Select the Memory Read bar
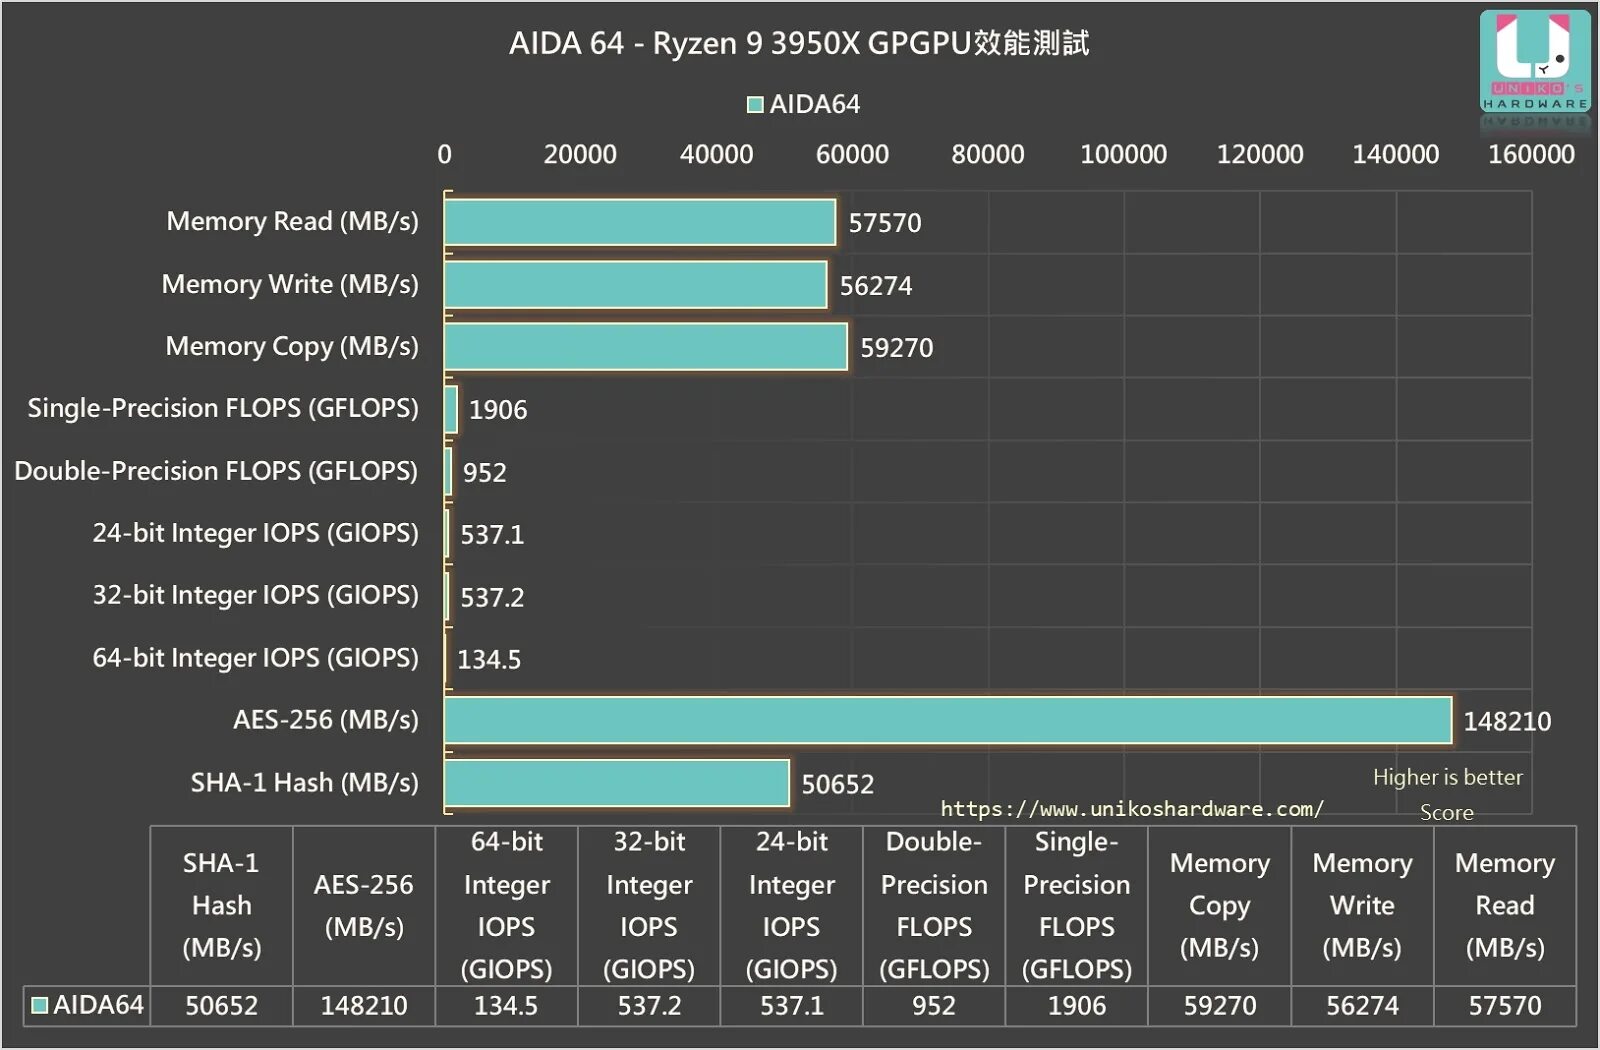1600x1050 pixels. [640, 222]
